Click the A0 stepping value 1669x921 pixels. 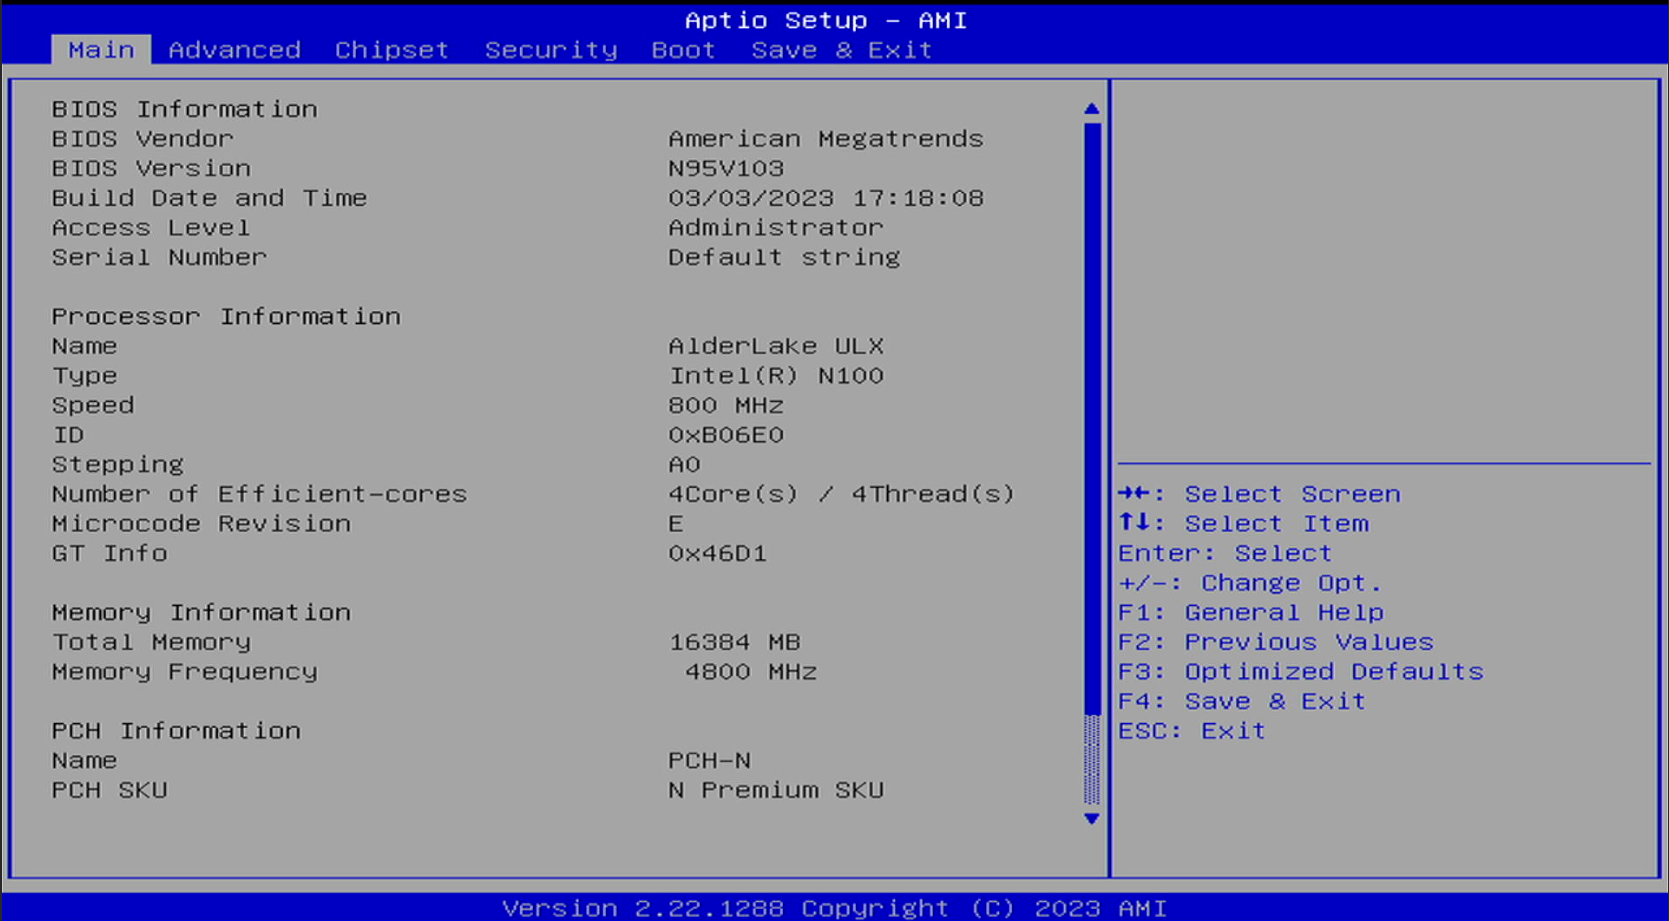pos(684,464)
